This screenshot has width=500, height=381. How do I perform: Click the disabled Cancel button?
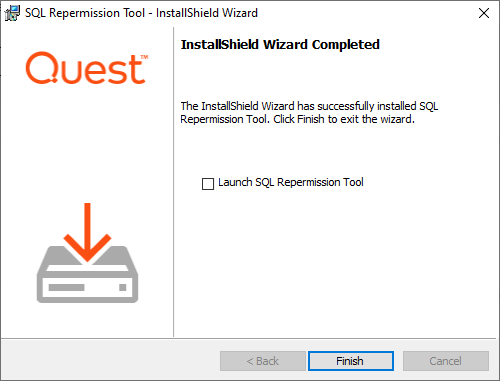click(446, 361)
